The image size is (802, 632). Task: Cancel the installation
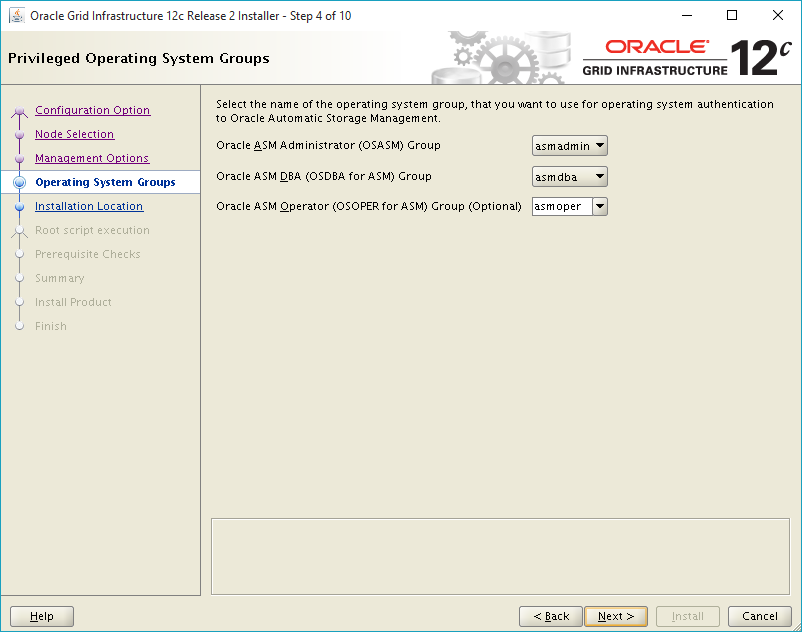click(760, 616)
